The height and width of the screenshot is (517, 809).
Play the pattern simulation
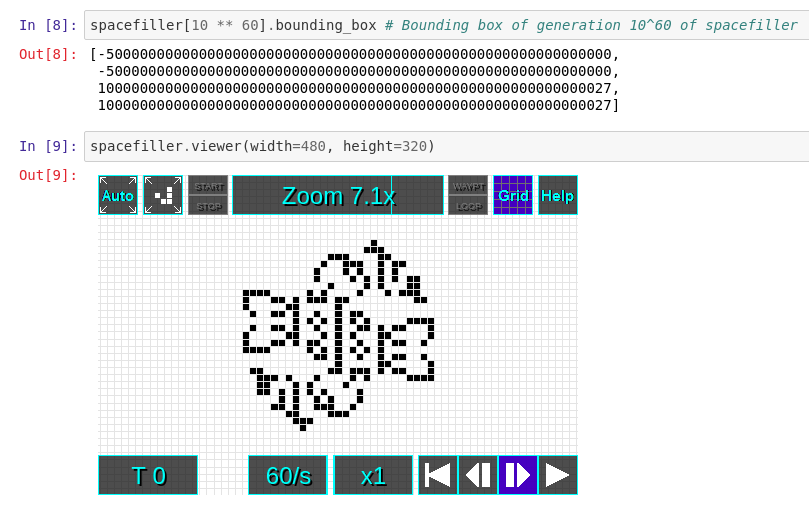pos(558,475)
